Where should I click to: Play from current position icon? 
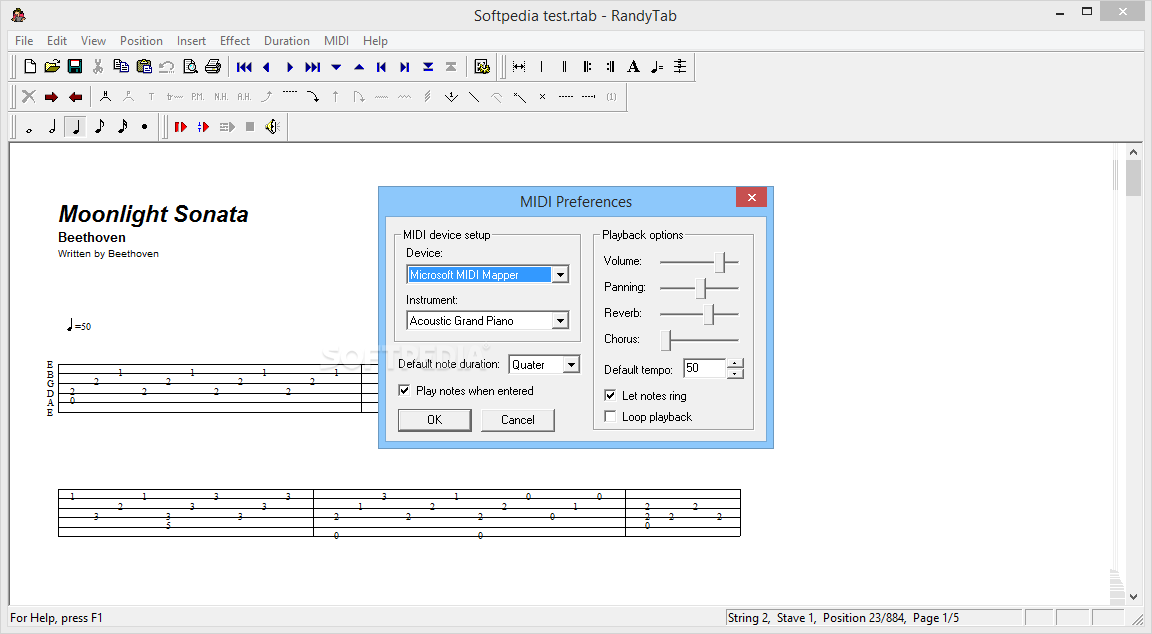coord(204,127)
